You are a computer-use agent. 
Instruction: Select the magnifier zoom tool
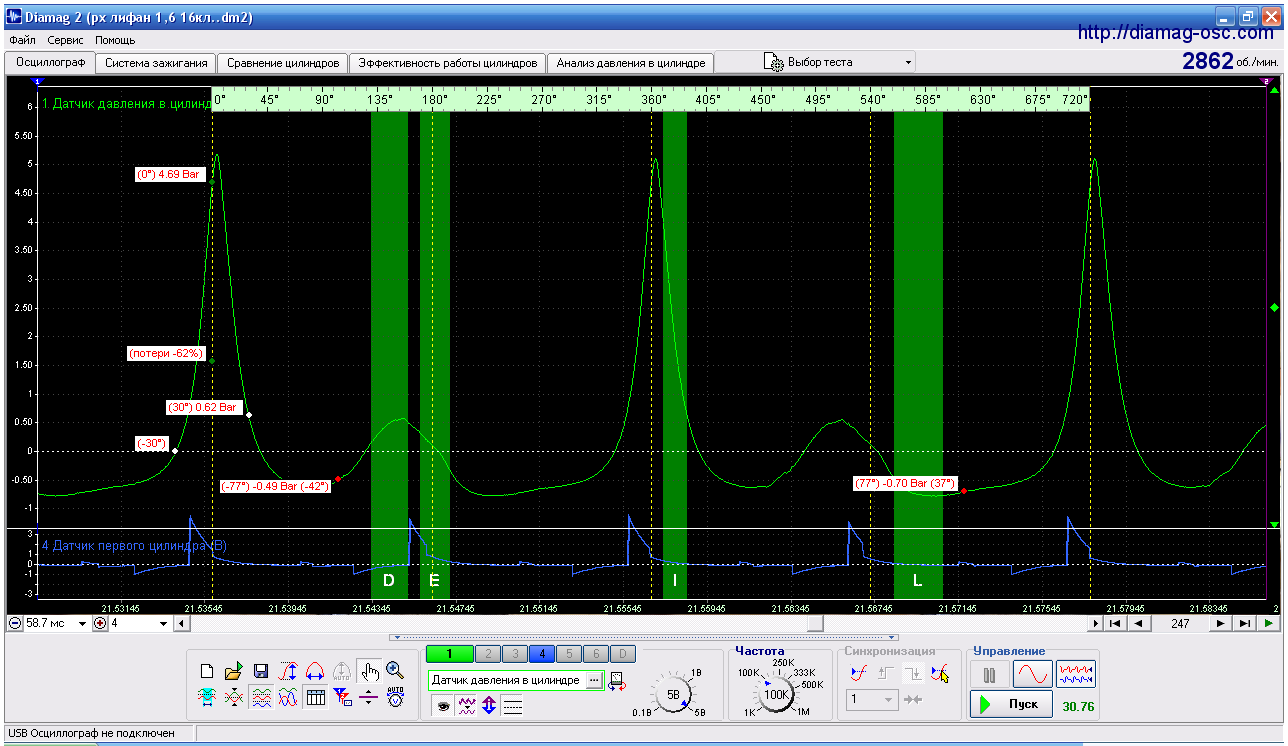pyautogui.click(x=395, y=671)
